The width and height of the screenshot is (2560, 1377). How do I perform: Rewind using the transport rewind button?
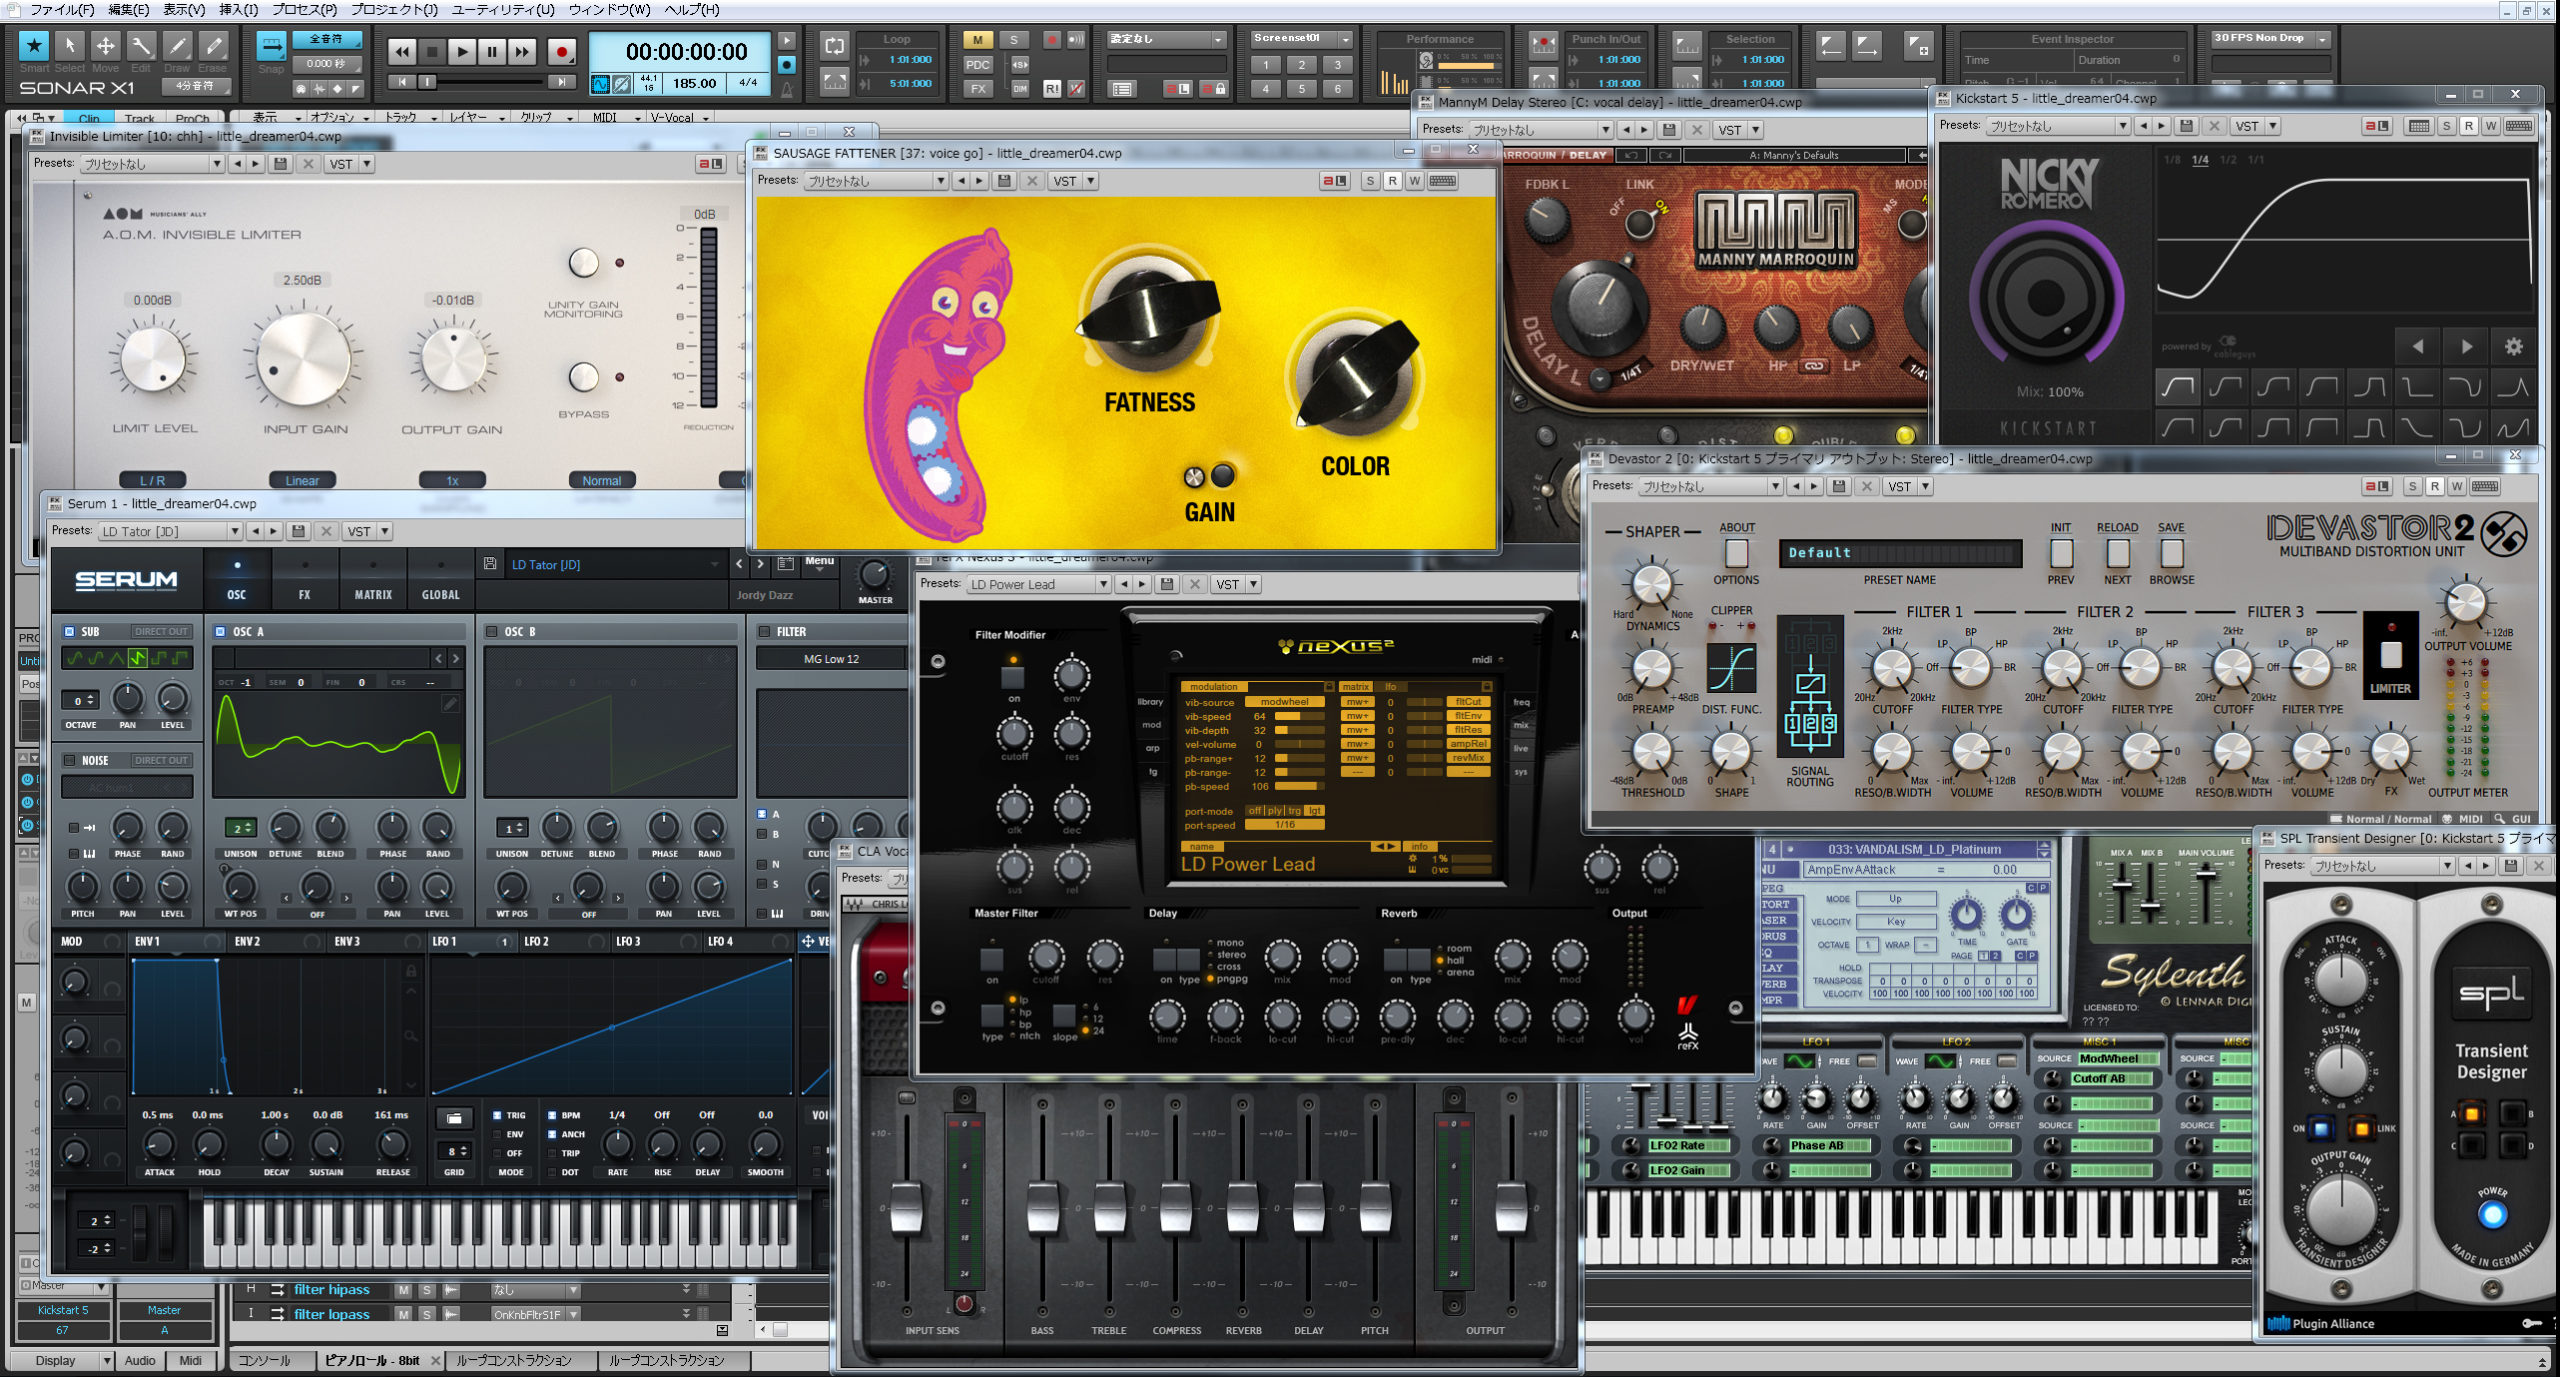[401, 52]
